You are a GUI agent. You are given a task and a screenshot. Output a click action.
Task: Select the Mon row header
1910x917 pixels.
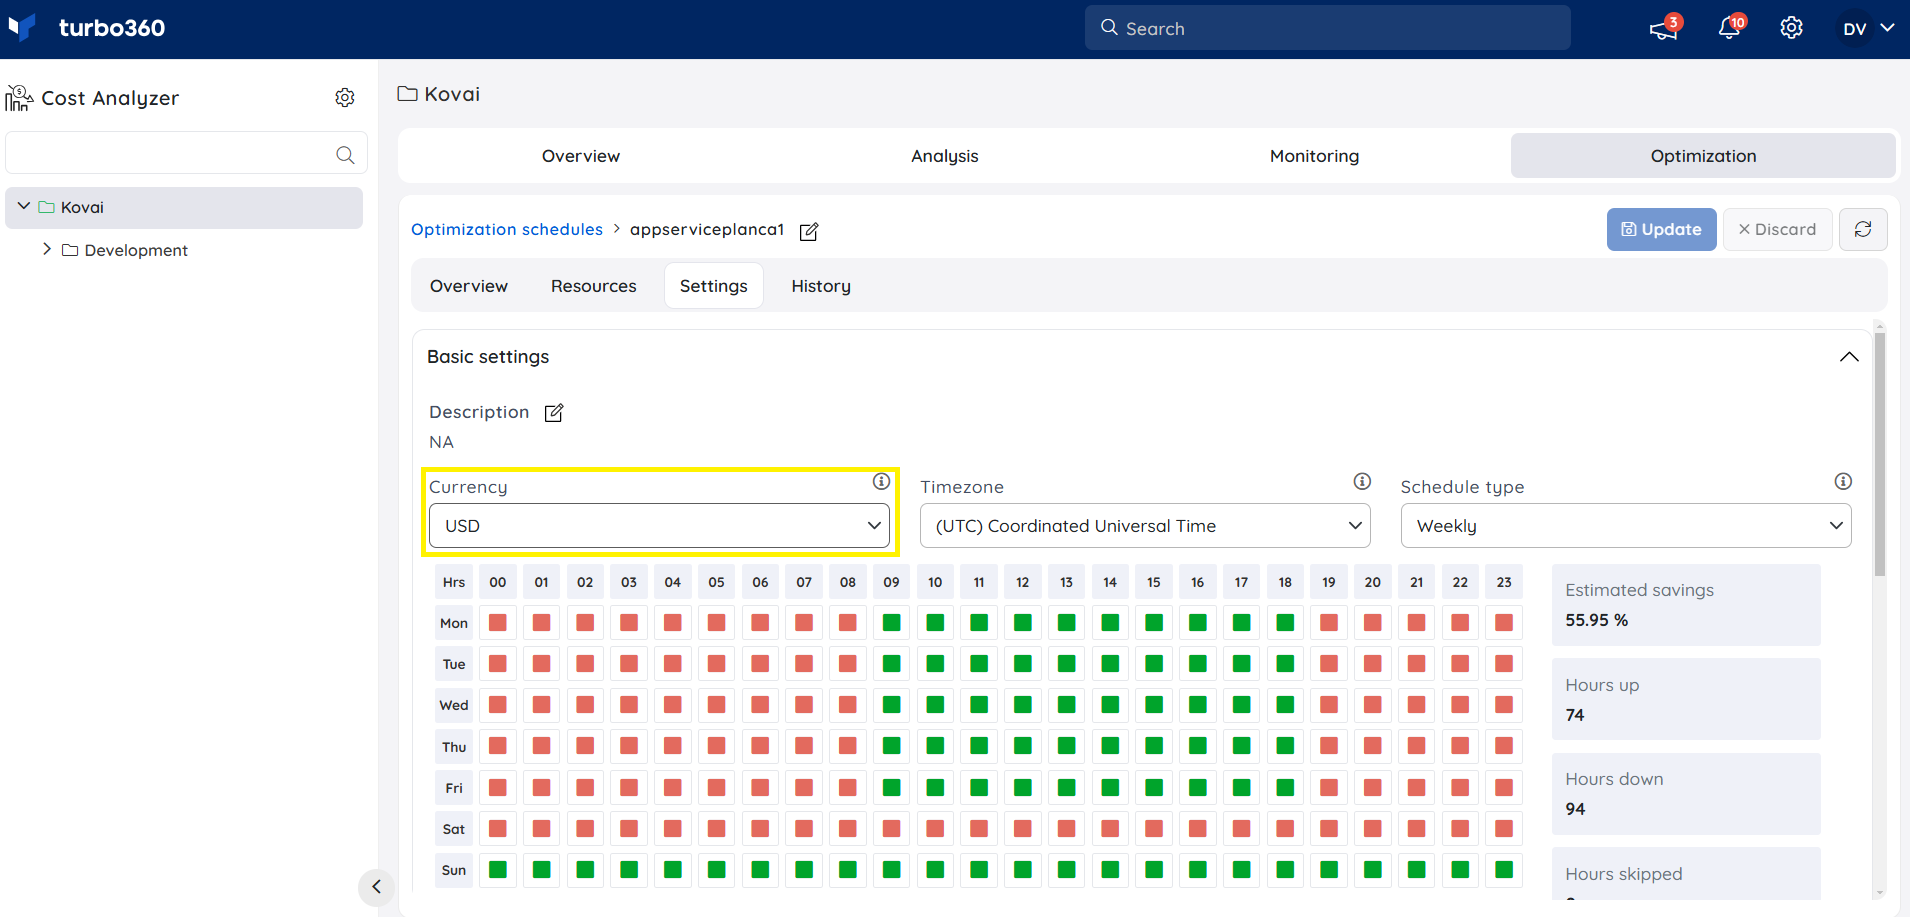[454, 623]
